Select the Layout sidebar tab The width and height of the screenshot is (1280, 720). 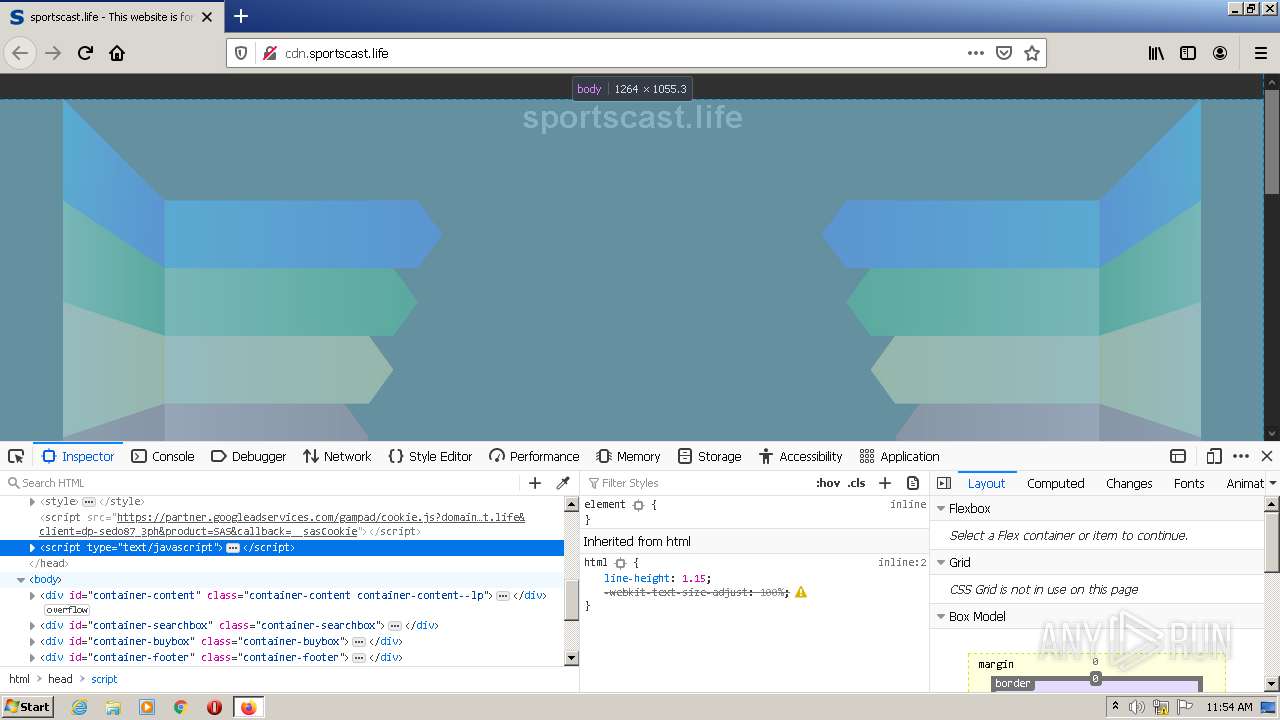pyautogui.click(x=986, y=483)
